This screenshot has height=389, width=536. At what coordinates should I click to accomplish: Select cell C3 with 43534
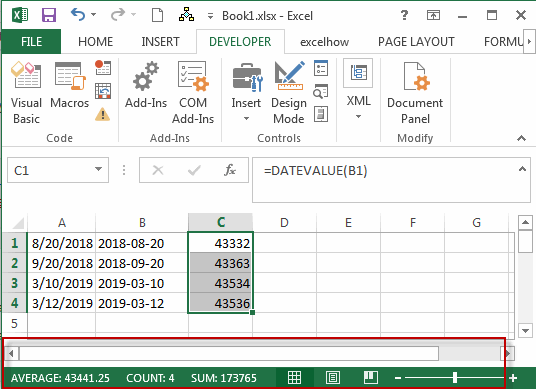click(220, 283)
